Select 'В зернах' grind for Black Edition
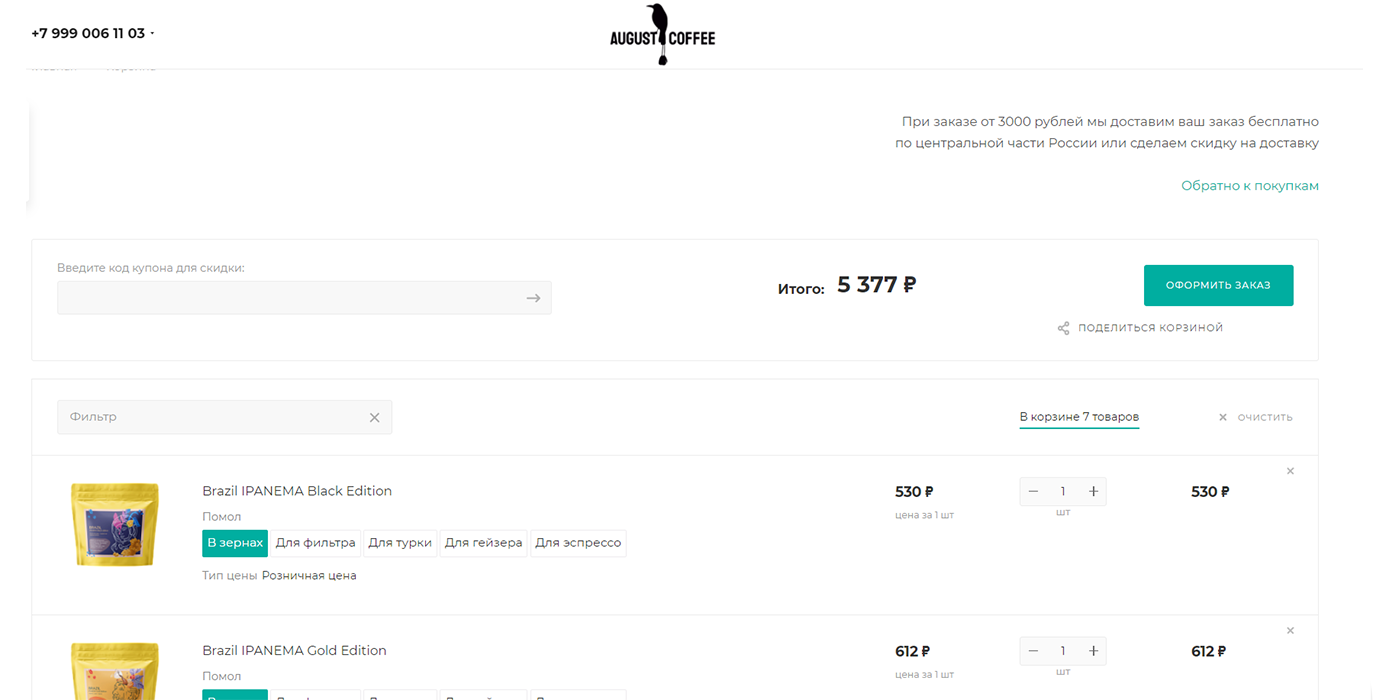 point(235,543)
